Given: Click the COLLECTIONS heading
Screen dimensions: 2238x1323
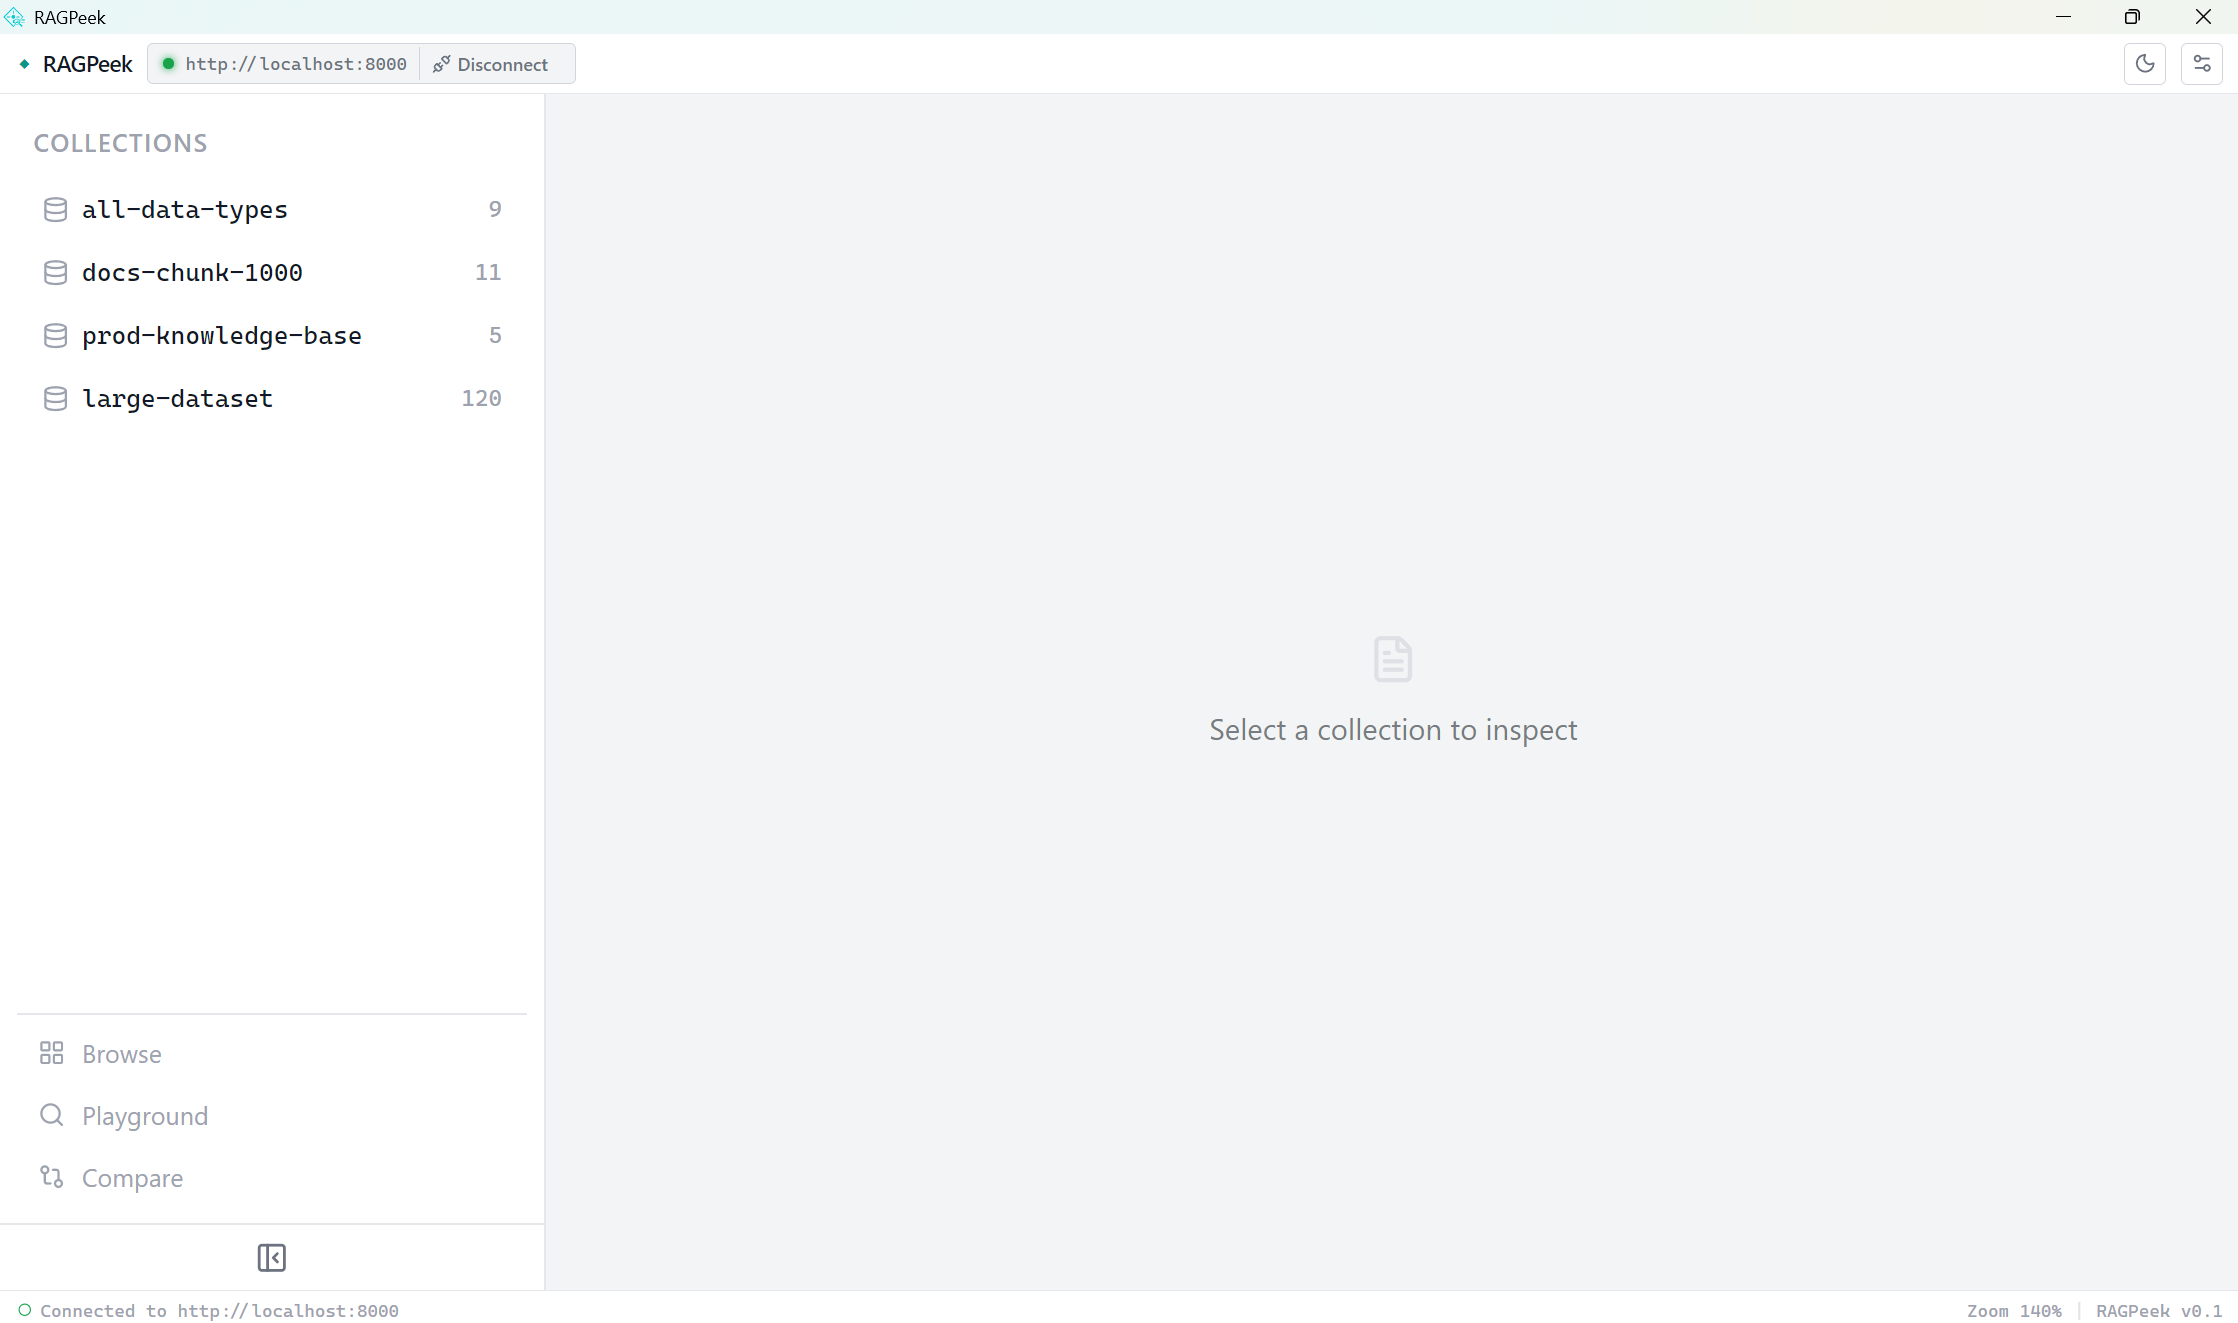Looking at the screenshot, I should 121,143.
